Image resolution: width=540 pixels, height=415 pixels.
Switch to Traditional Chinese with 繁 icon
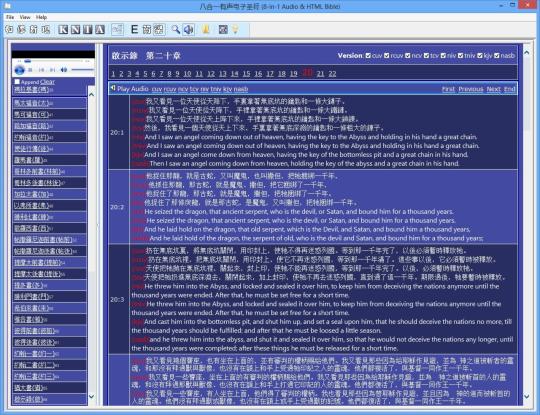coord(159,30)
